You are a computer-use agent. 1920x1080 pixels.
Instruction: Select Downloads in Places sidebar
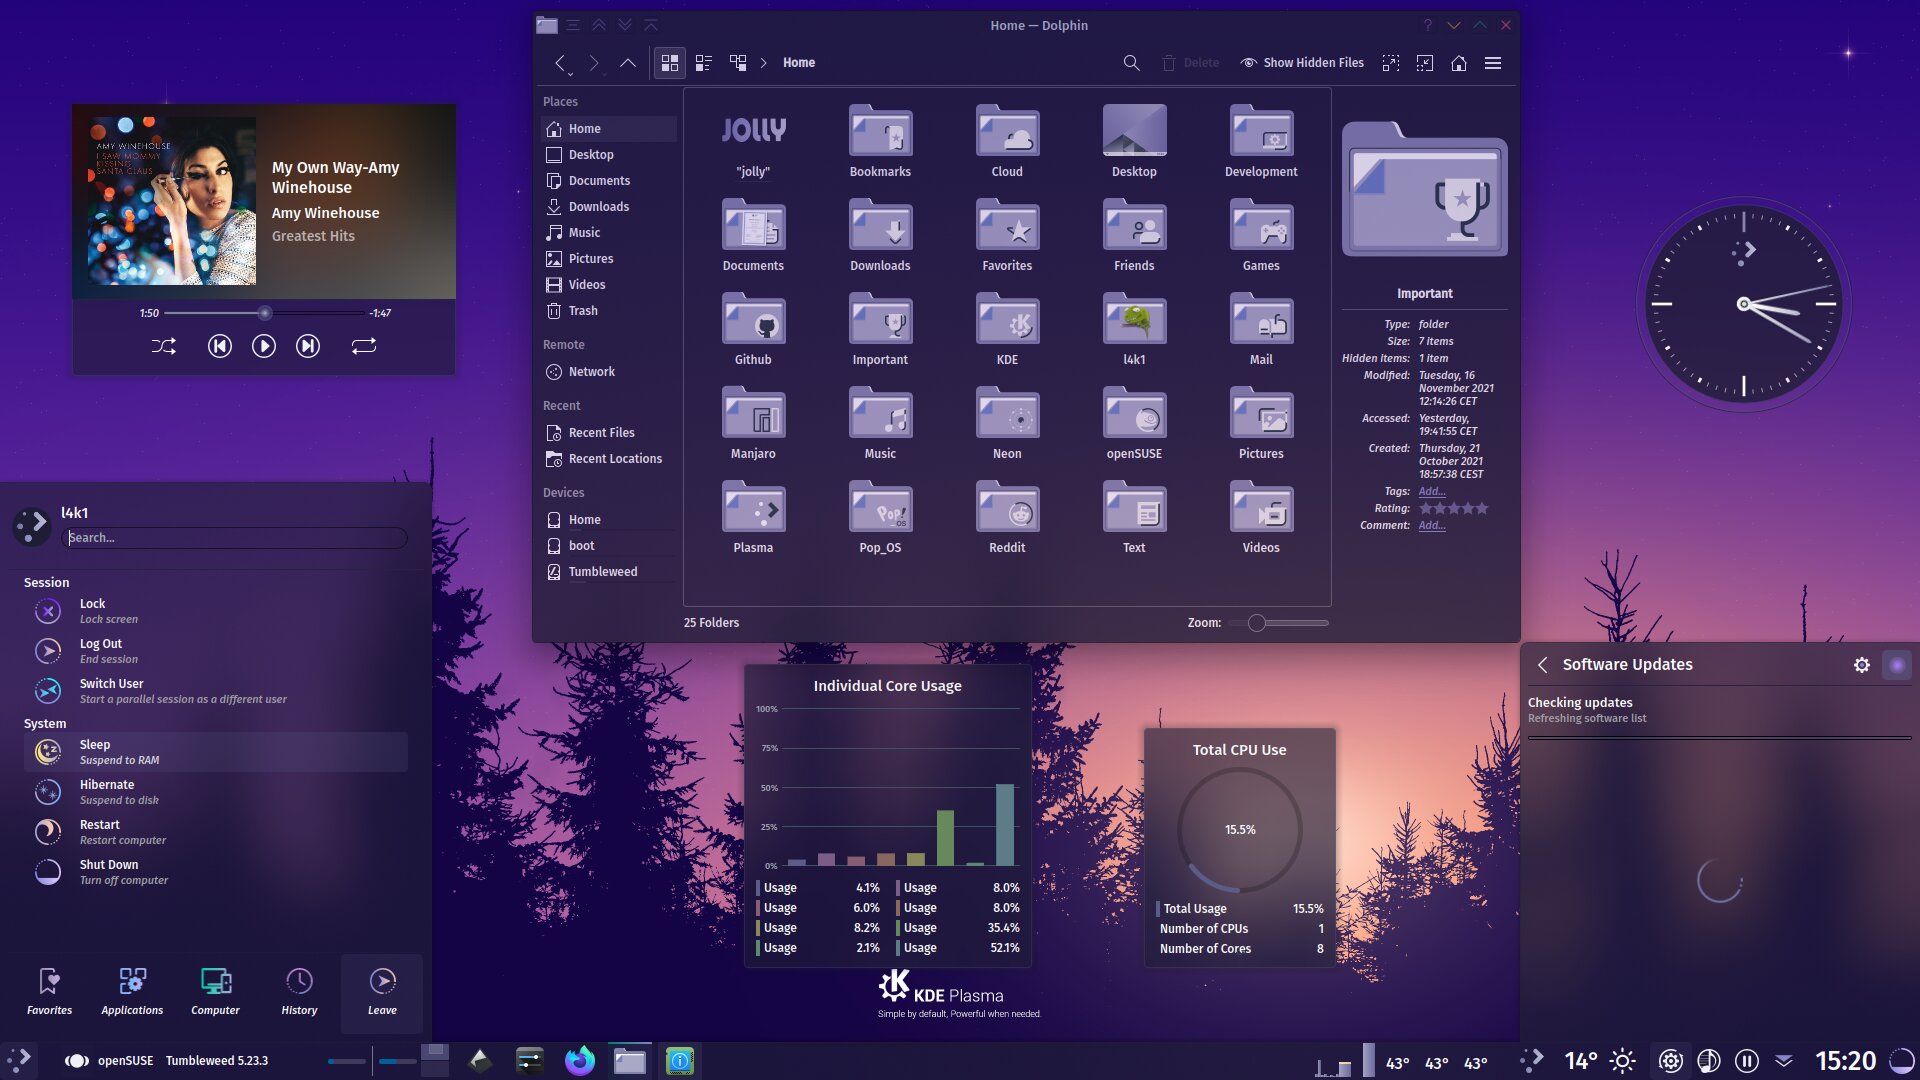point(609,207)
